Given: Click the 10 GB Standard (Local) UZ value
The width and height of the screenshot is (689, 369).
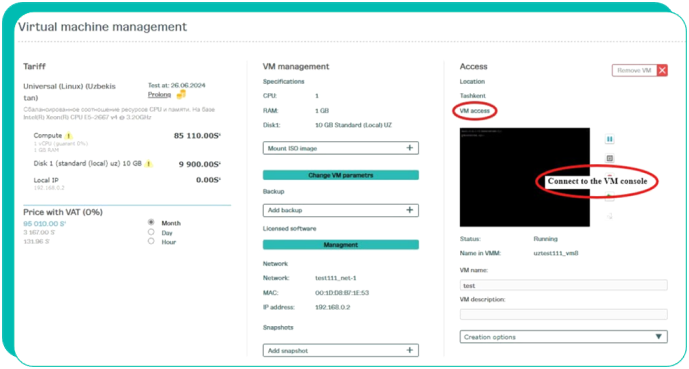Looking at the screenshot, I should (353, 125).
